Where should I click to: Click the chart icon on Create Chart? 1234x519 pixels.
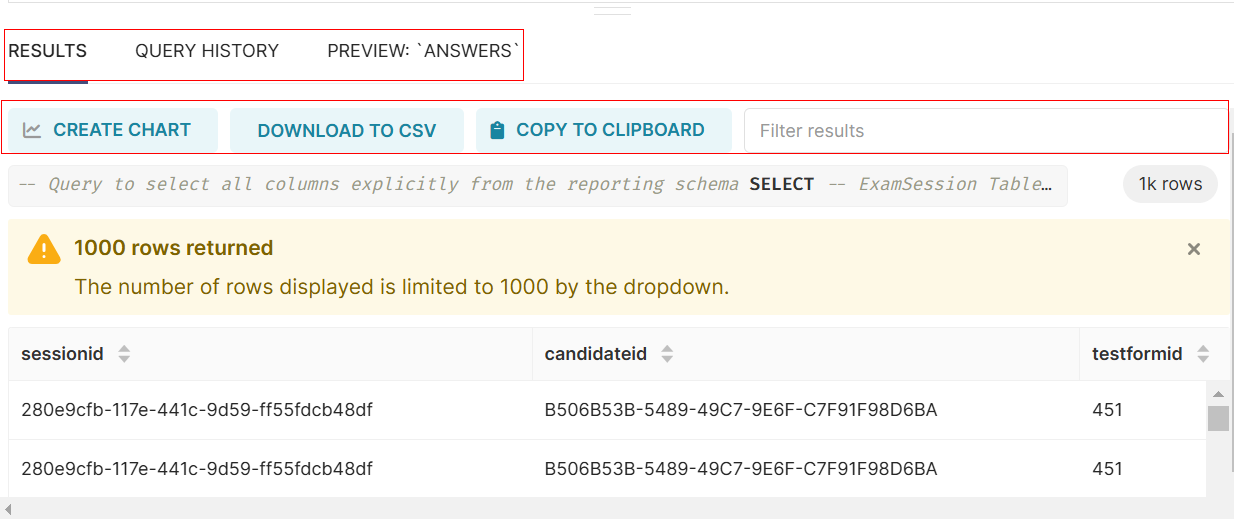pos(32,130)
